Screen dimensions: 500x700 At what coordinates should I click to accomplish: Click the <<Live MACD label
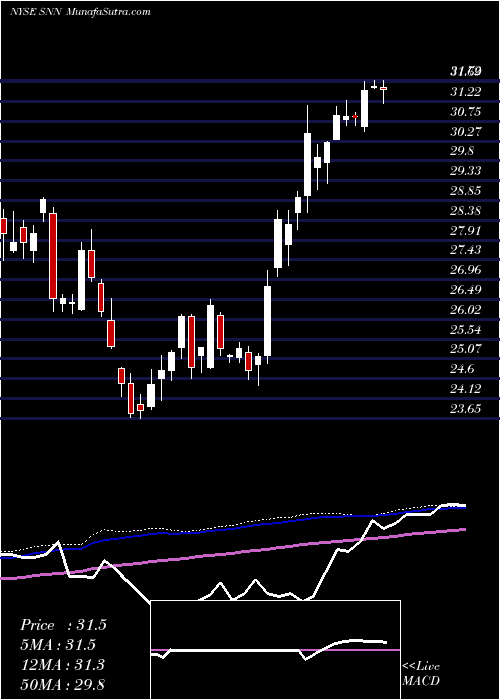click(x=421, y=674)
